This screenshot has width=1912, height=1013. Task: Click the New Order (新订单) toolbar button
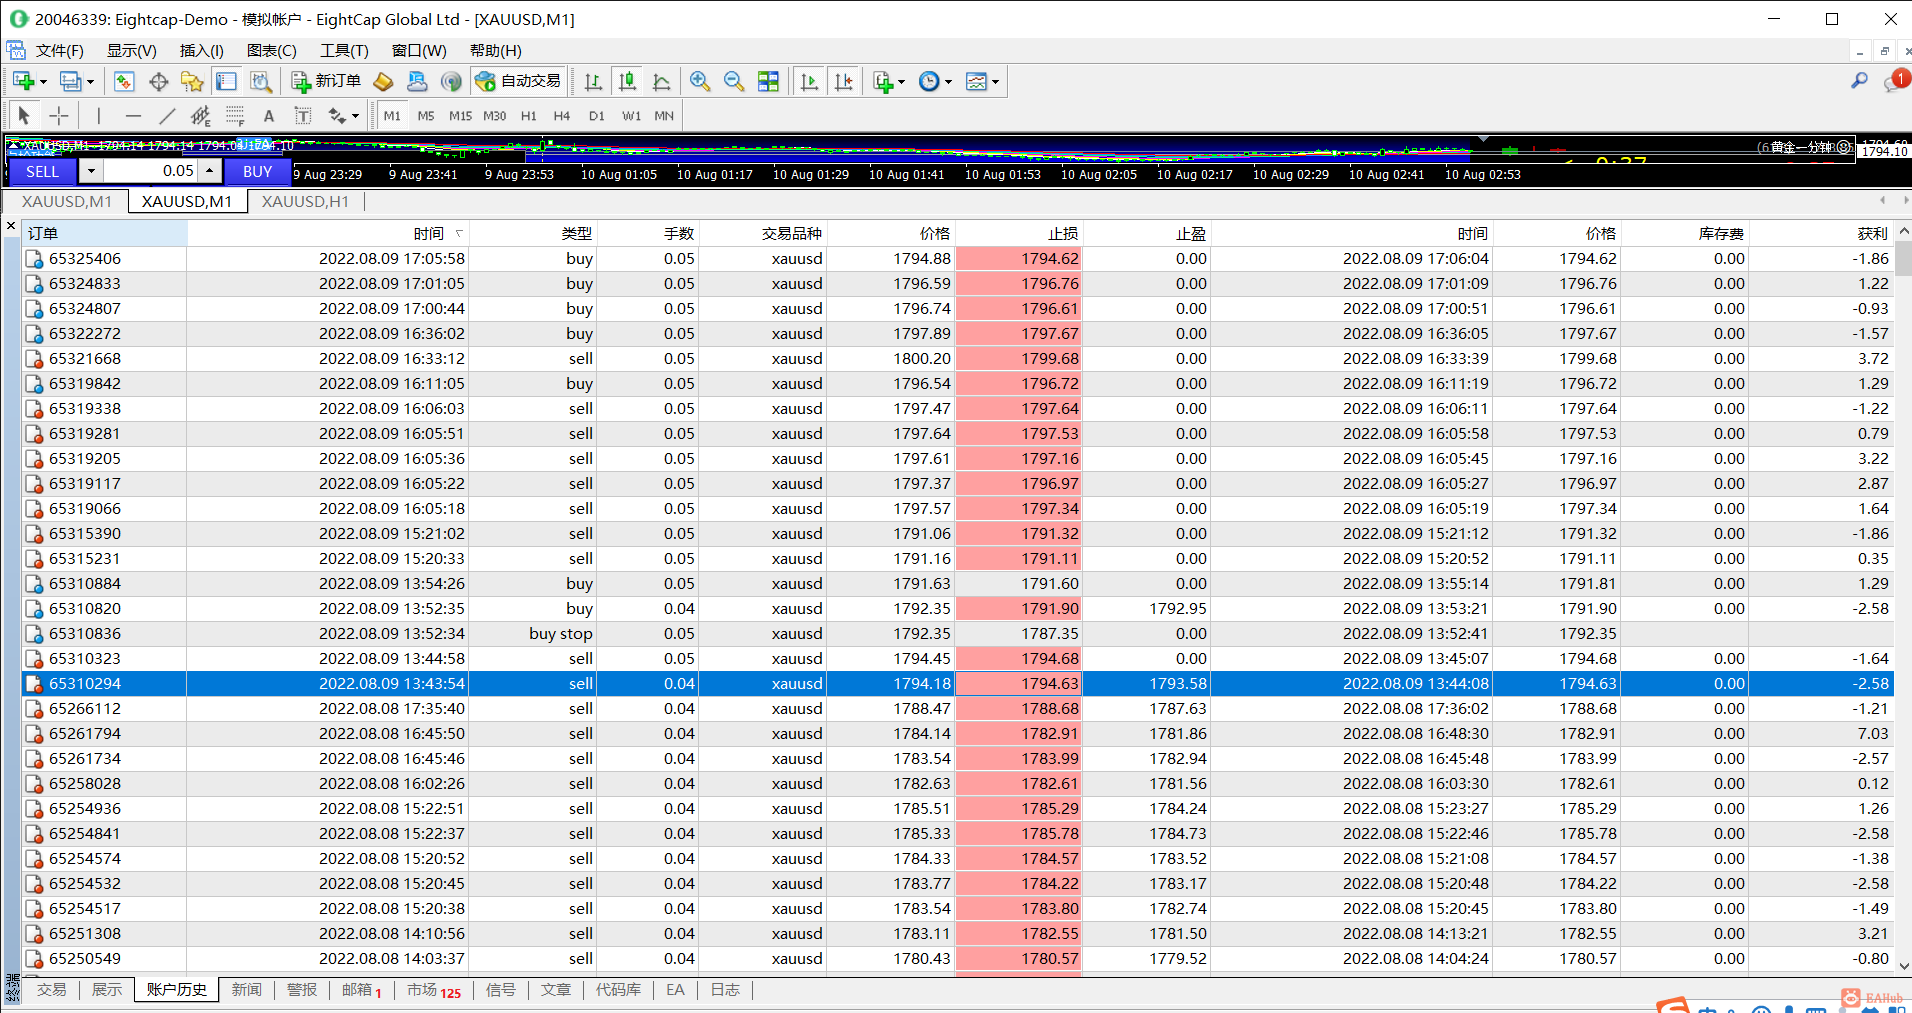click(x=326, y=81)
